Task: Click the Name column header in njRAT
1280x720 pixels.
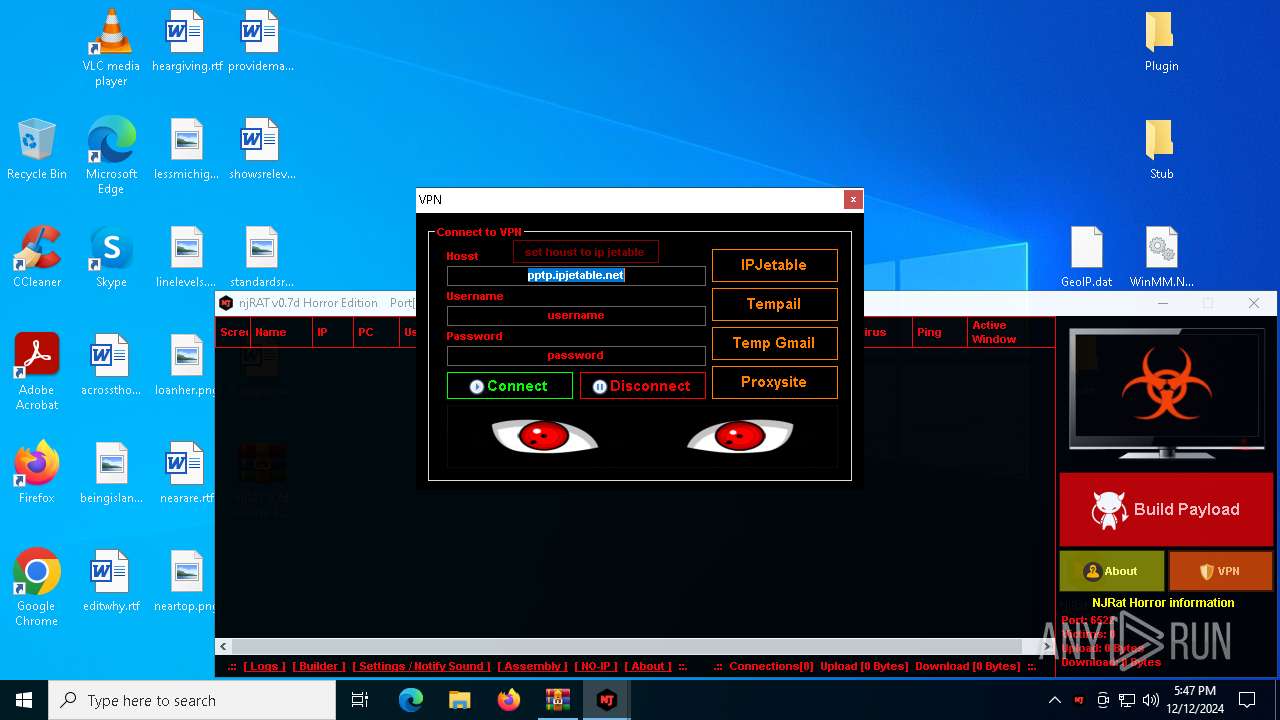Action: coord(281,332)
